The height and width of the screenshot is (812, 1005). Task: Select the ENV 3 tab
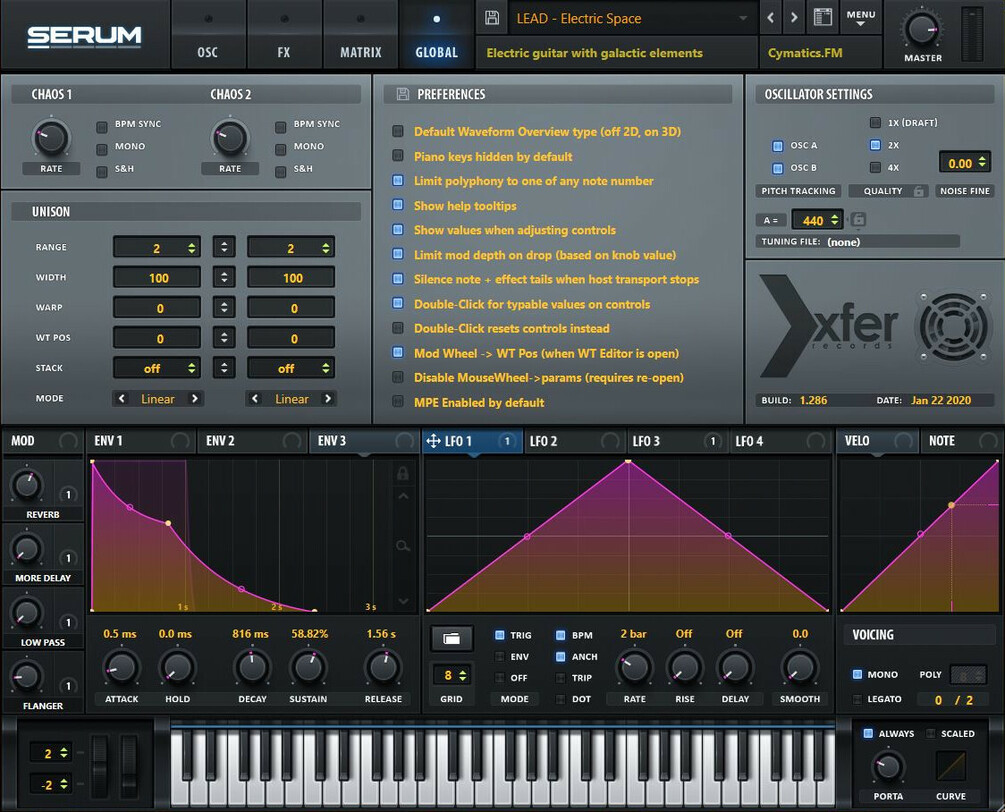tap(365, 441)
